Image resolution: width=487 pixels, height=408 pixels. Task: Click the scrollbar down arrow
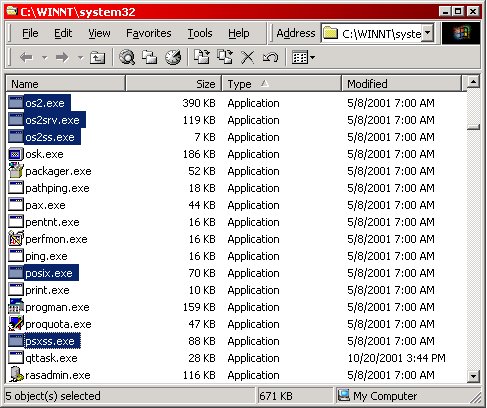[x=473, y=376]
